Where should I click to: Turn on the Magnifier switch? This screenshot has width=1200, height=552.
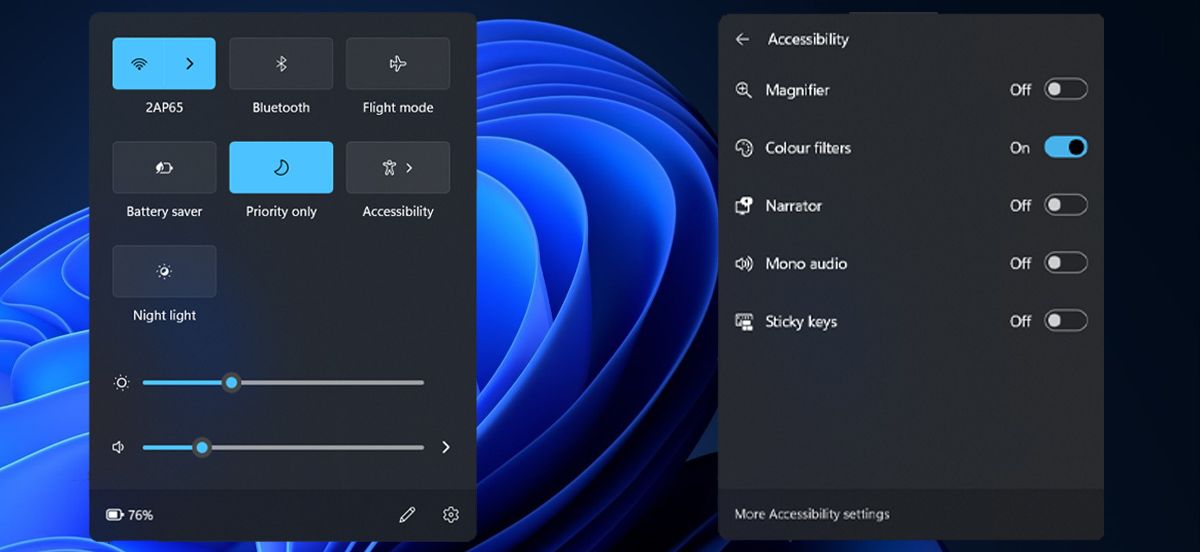(x=1066, y=90)
